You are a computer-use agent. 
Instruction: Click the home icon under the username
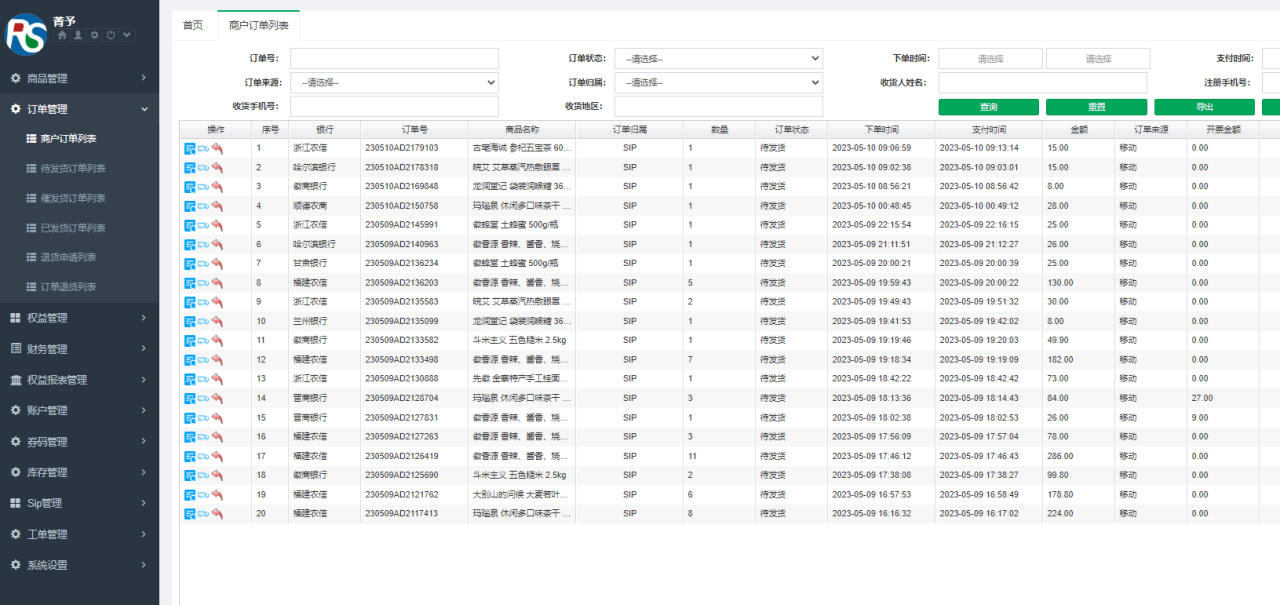tap(62, 35)
